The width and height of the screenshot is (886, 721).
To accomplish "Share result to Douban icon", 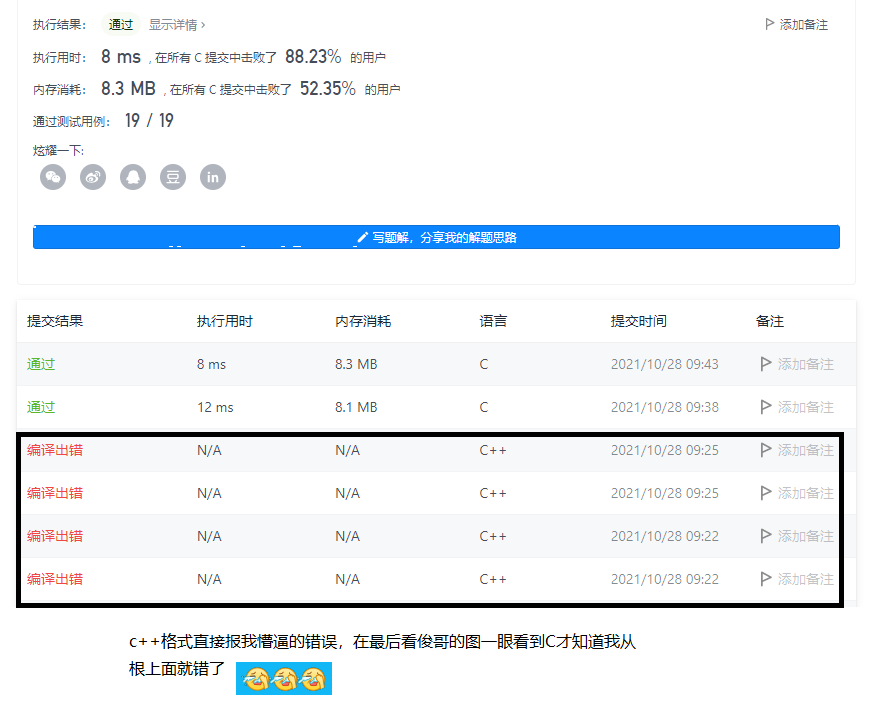I will (173, 177).
